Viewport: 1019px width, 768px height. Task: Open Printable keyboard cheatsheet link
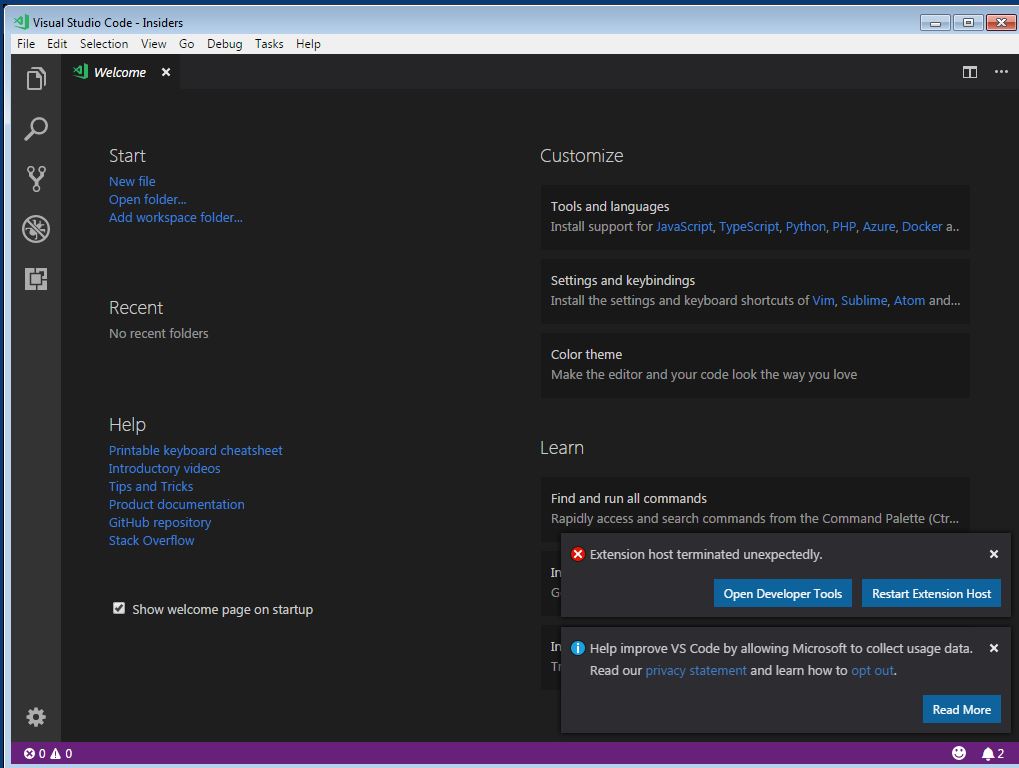pos(196,450)
